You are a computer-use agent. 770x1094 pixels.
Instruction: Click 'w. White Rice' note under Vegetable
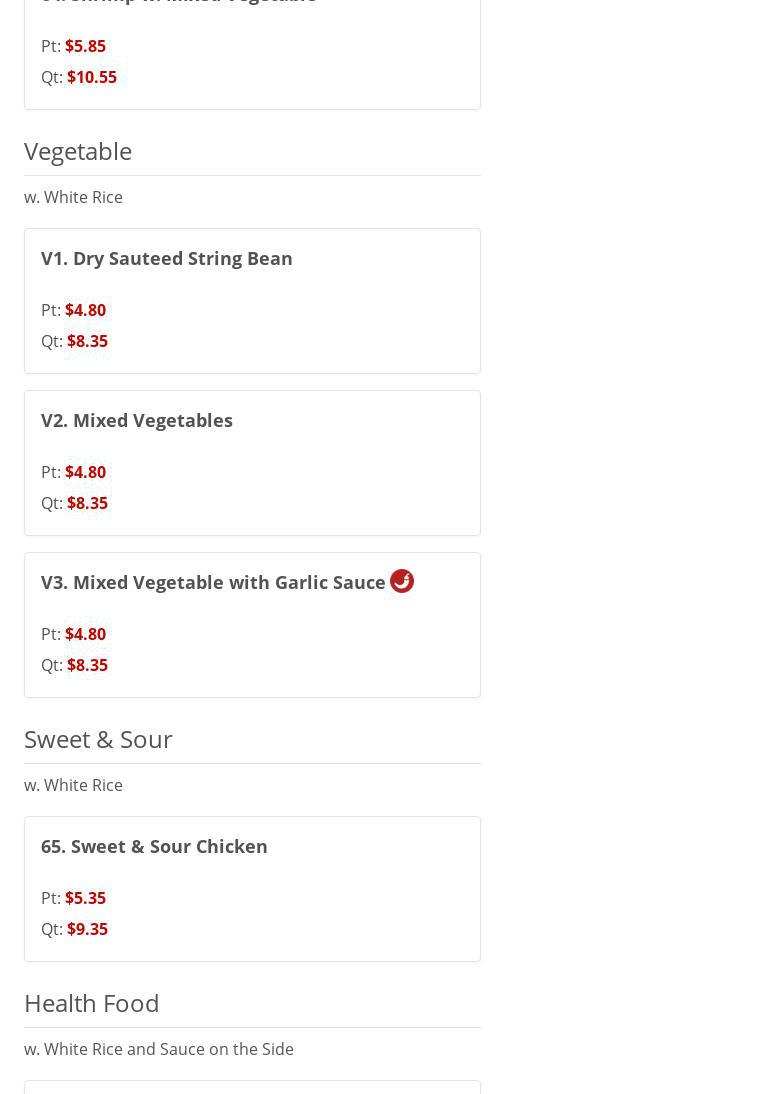click(73, 197)
